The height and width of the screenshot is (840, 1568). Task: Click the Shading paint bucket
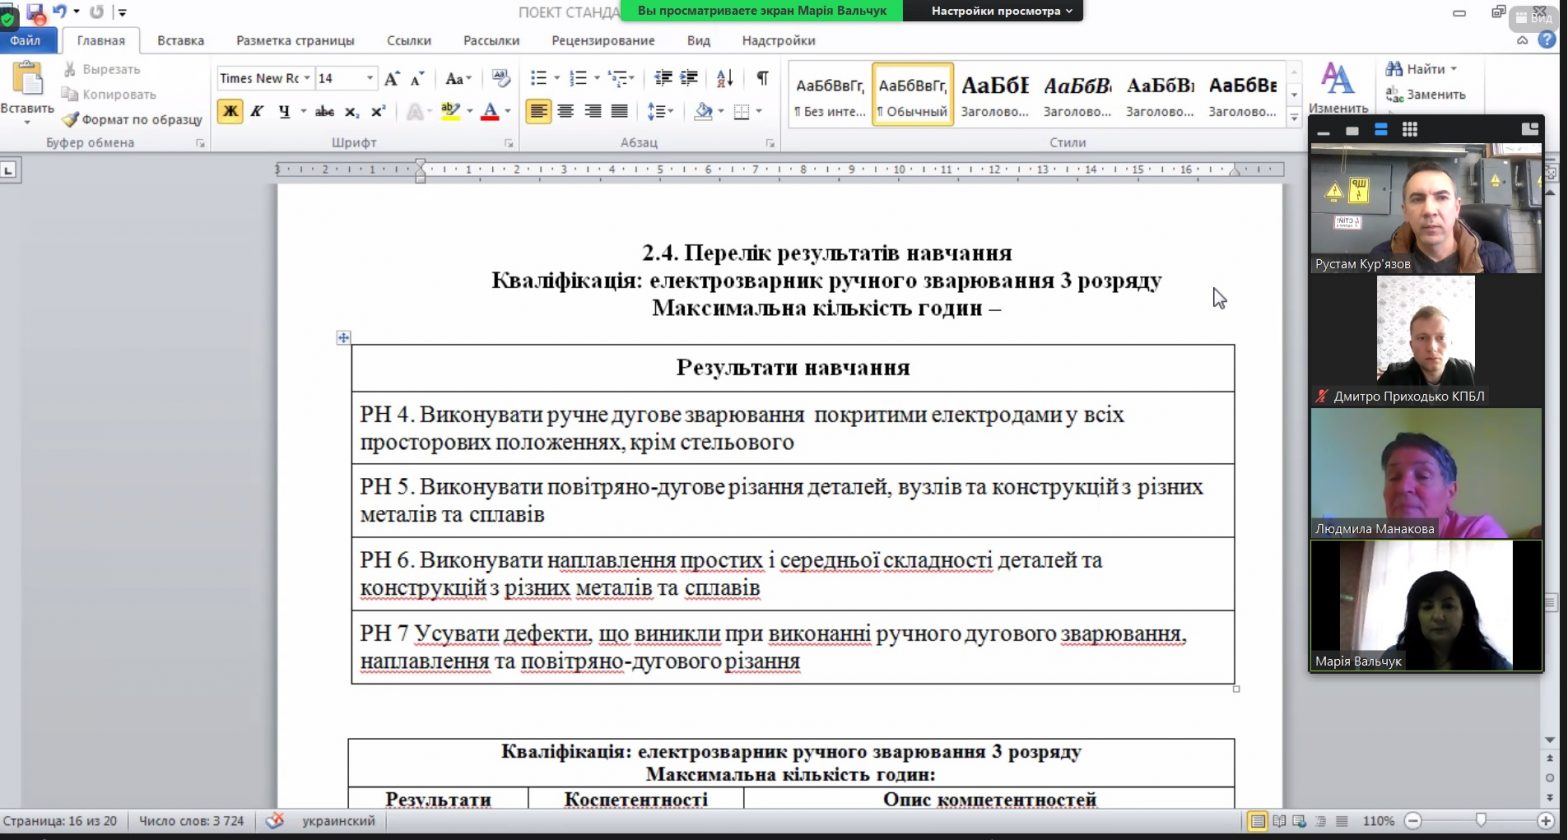coord(703,111)
